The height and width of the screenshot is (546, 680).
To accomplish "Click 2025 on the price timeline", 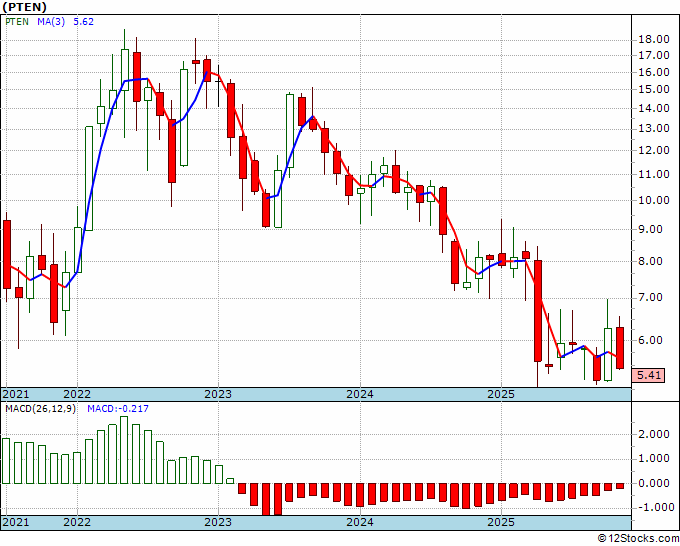I will click(x=501, y=394).
